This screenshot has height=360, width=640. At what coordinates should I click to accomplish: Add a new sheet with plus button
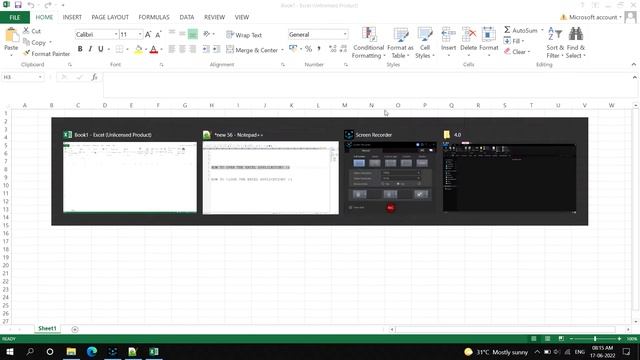coord(75,329)
